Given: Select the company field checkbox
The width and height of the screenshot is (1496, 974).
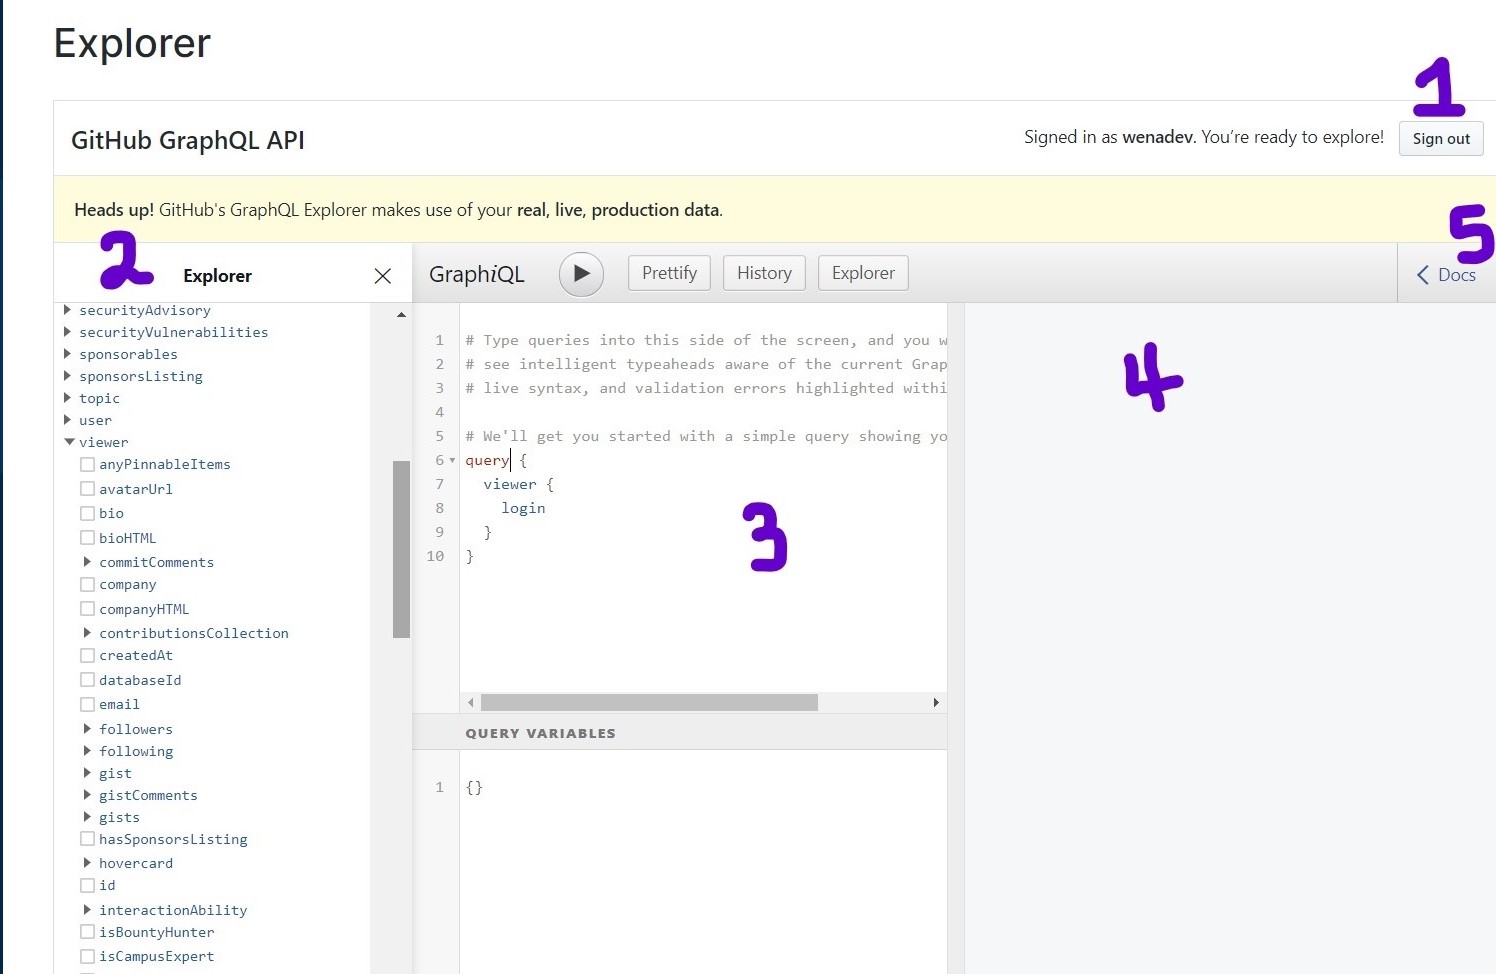Looking at the screenshot, I should [87, 584].
